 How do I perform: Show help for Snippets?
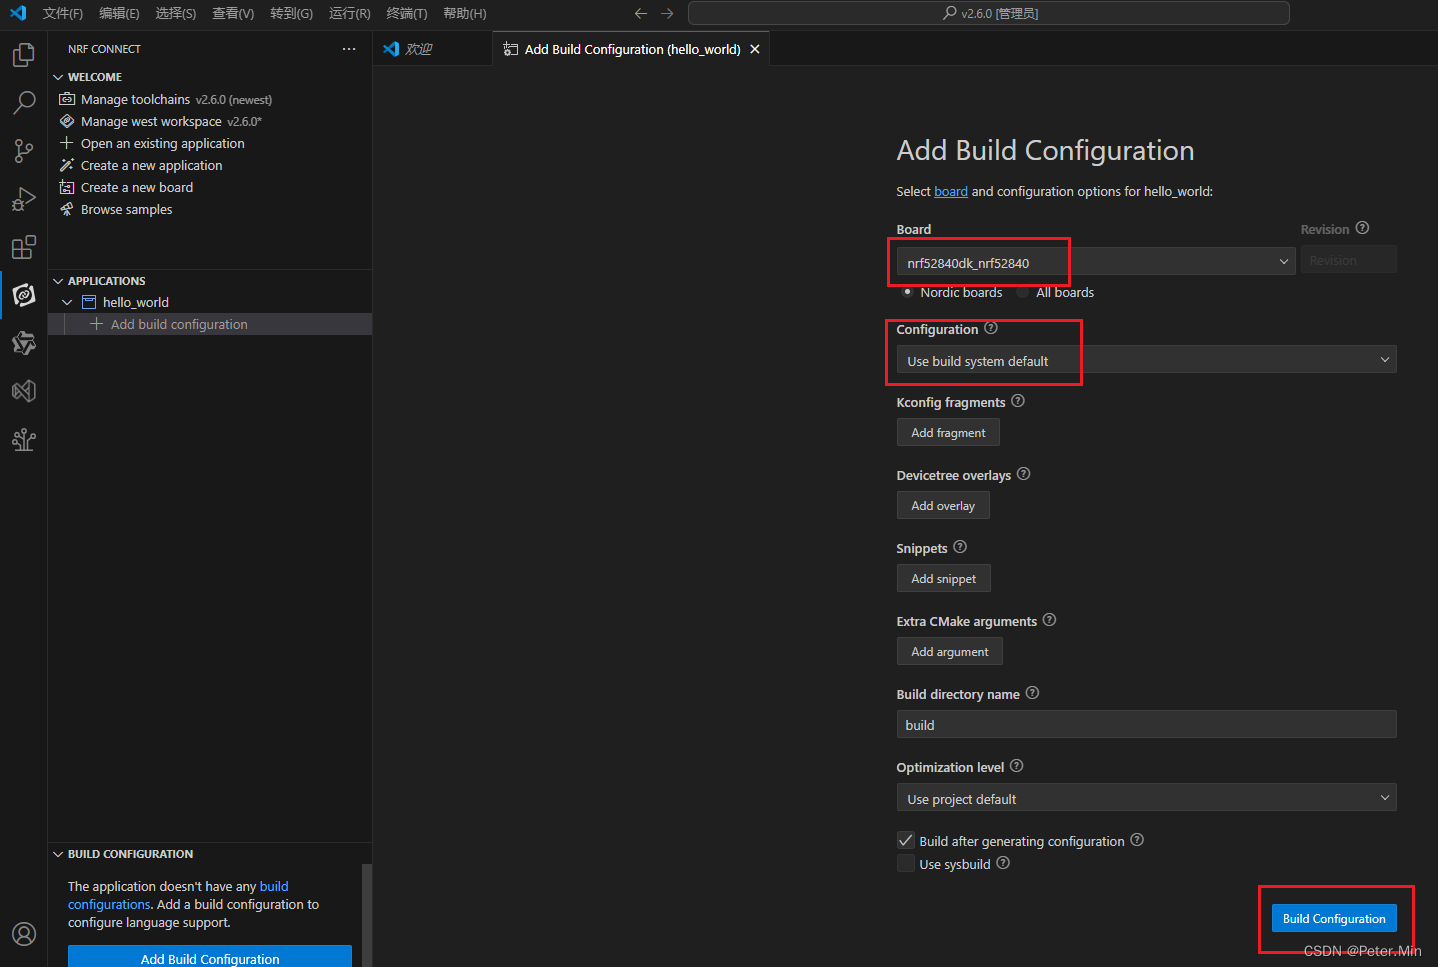(x=960, y=547)
